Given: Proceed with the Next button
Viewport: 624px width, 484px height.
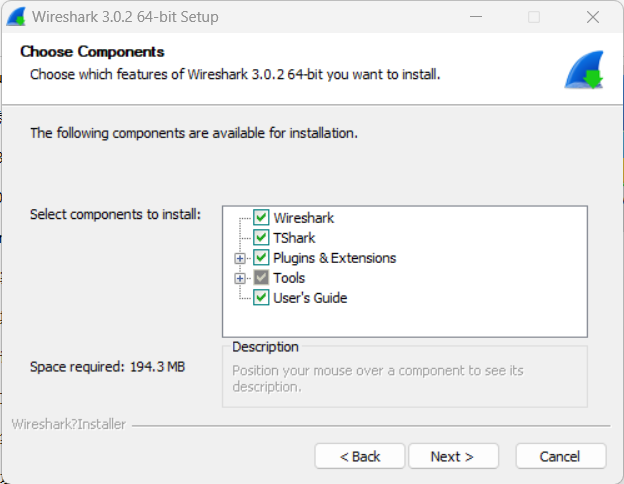Looking at the screenshot, I should 452,456.
